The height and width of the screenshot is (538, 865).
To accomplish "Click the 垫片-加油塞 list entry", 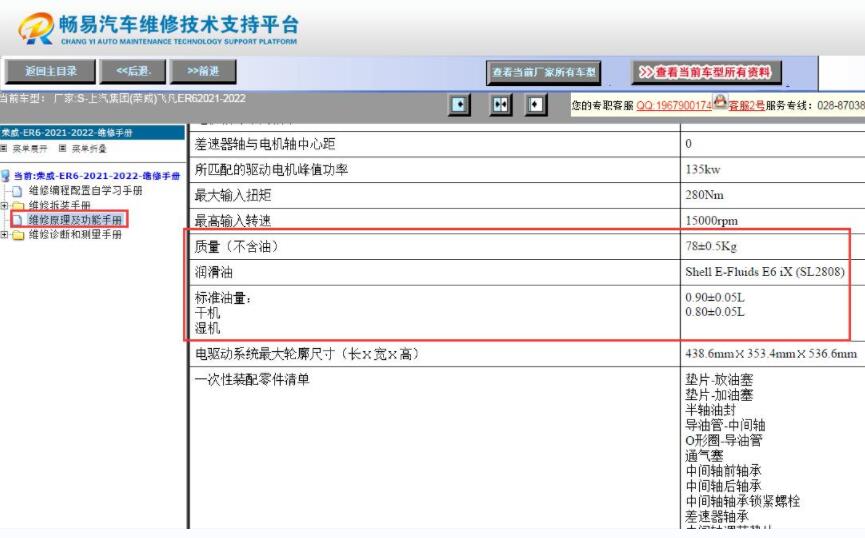I will coord(719,395).
